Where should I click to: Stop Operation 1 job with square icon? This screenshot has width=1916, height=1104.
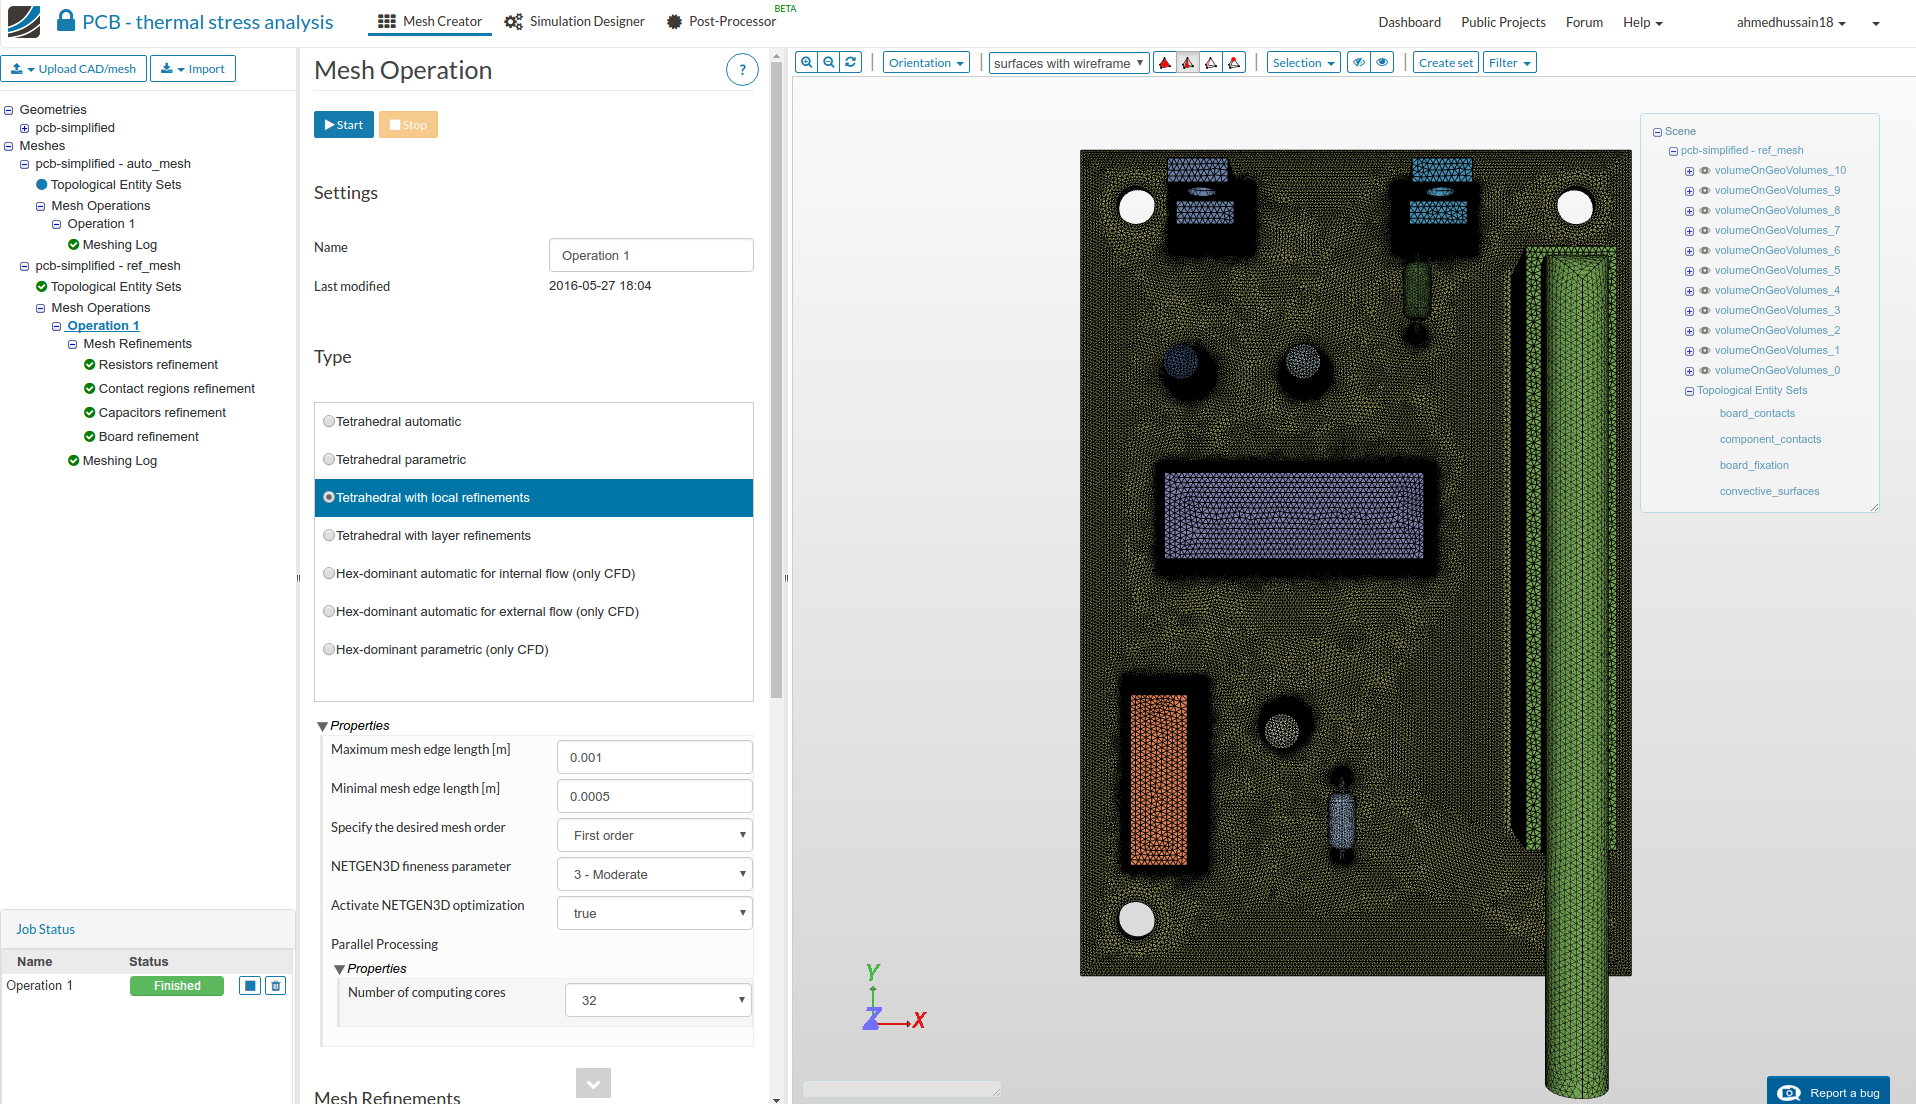click(x=250, y=986)
